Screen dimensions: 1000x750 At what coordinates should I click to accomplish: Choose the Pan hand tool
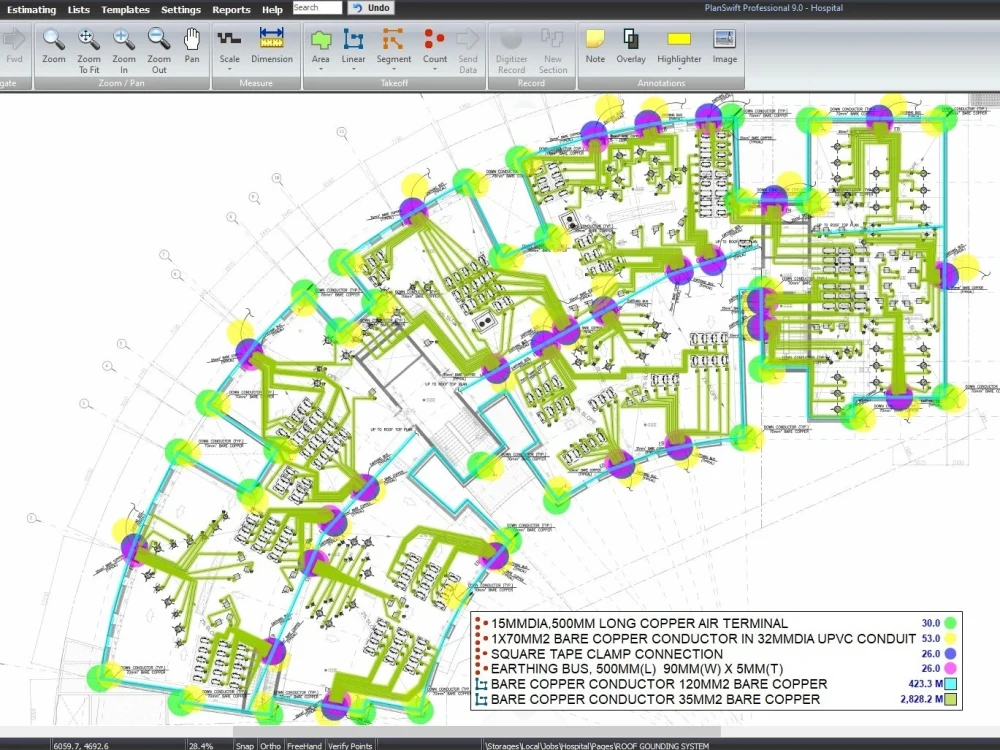pos(192,46)
